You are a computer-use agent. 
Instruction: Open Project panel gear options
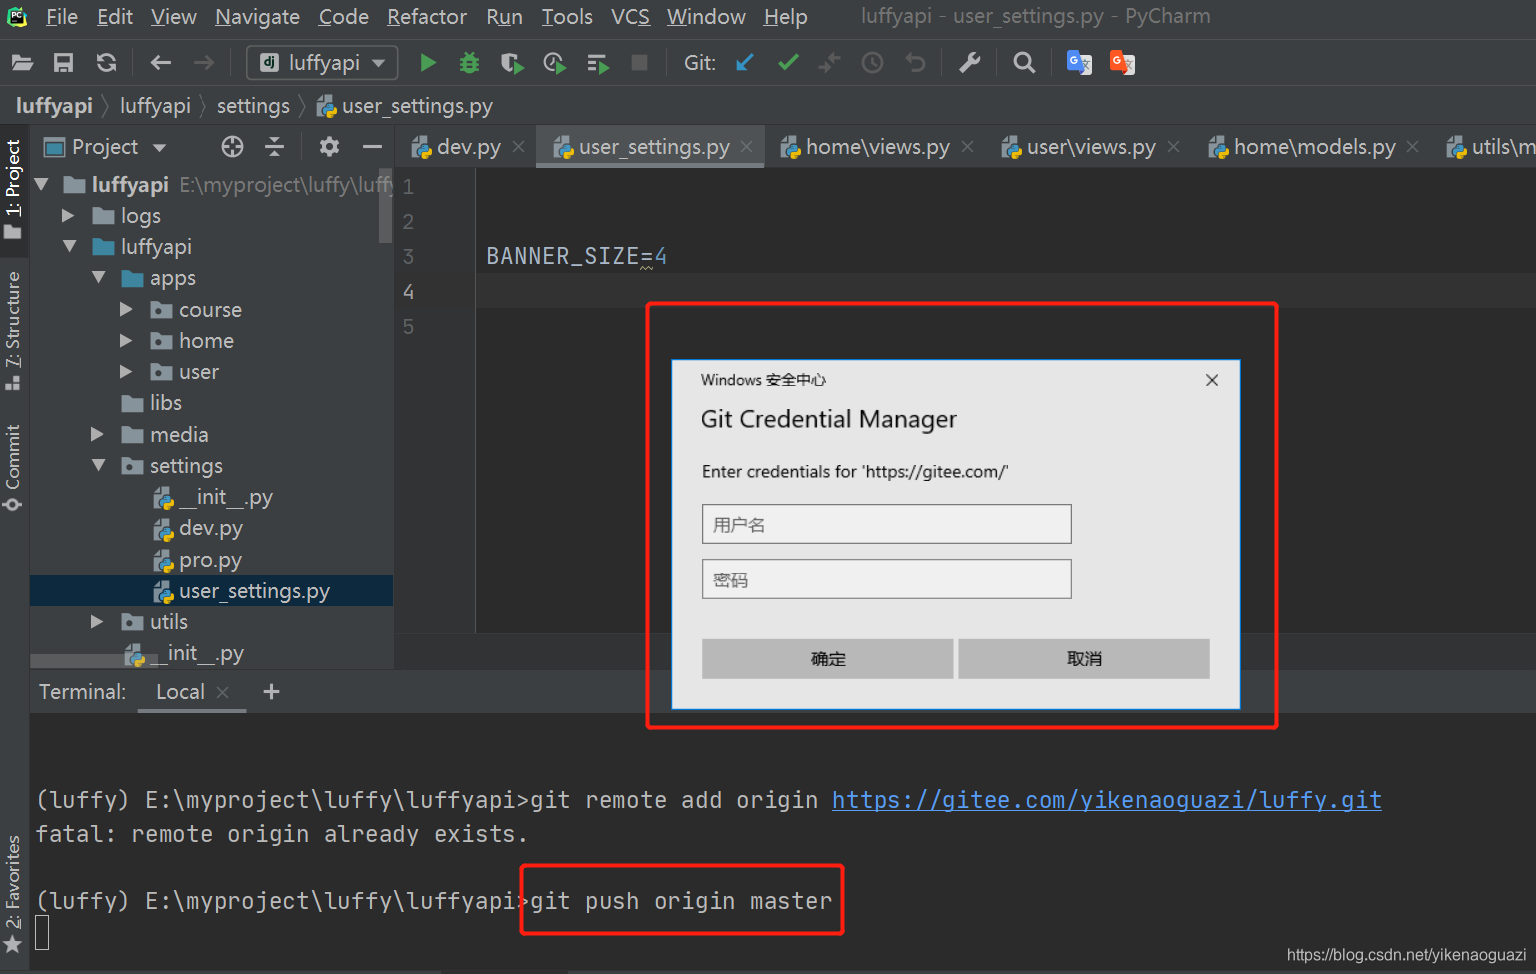[x=329, y=147]
